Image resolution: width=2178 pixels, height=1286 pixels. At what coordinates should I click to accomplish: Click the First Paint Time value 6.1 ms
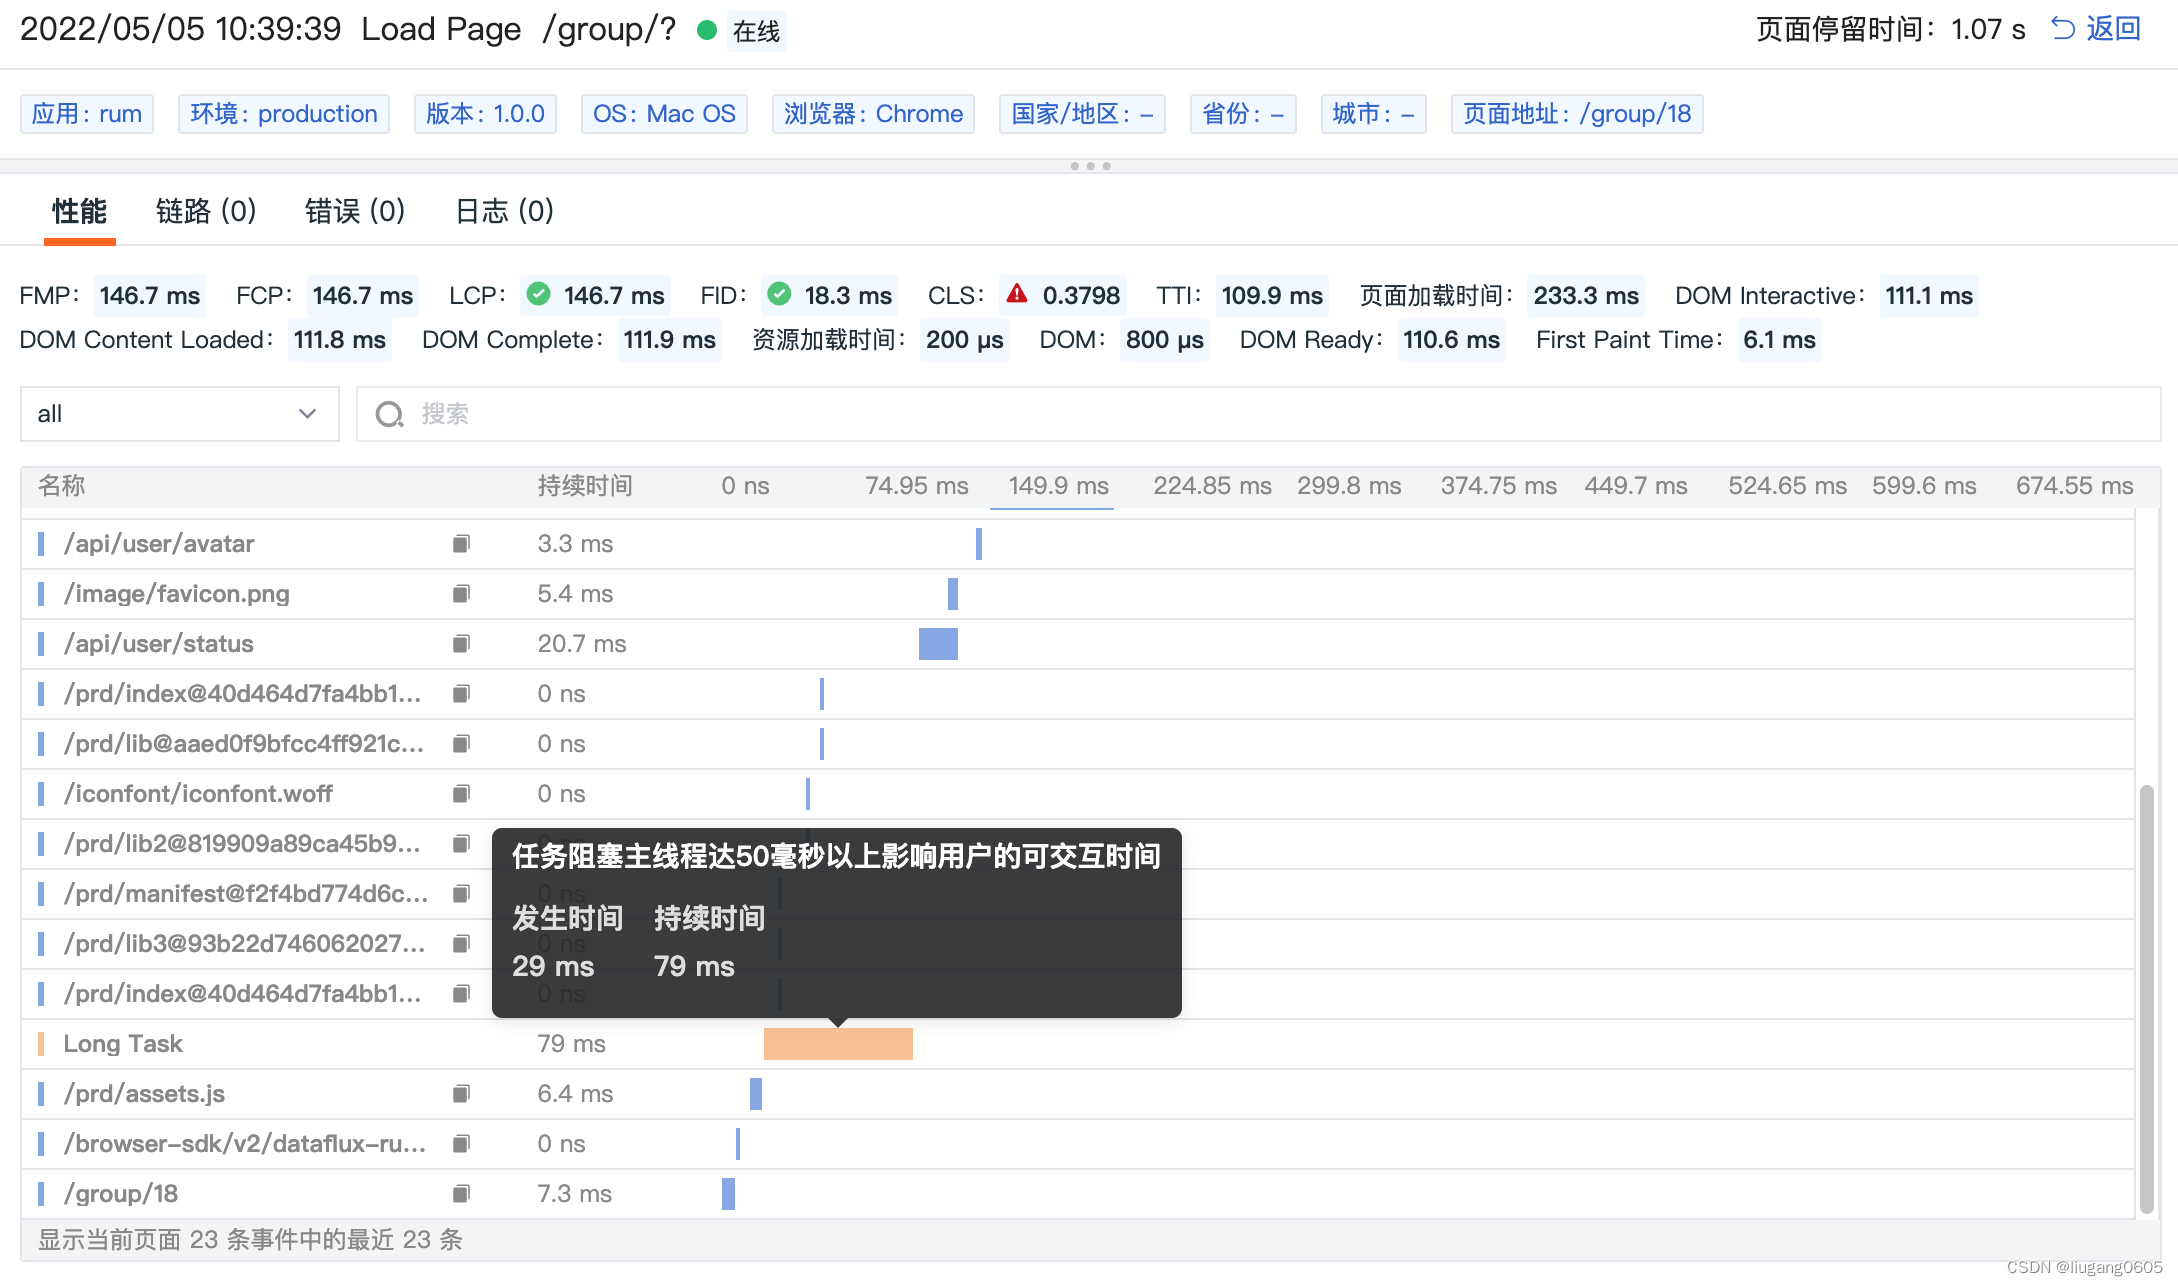(x=1780, y=340)
